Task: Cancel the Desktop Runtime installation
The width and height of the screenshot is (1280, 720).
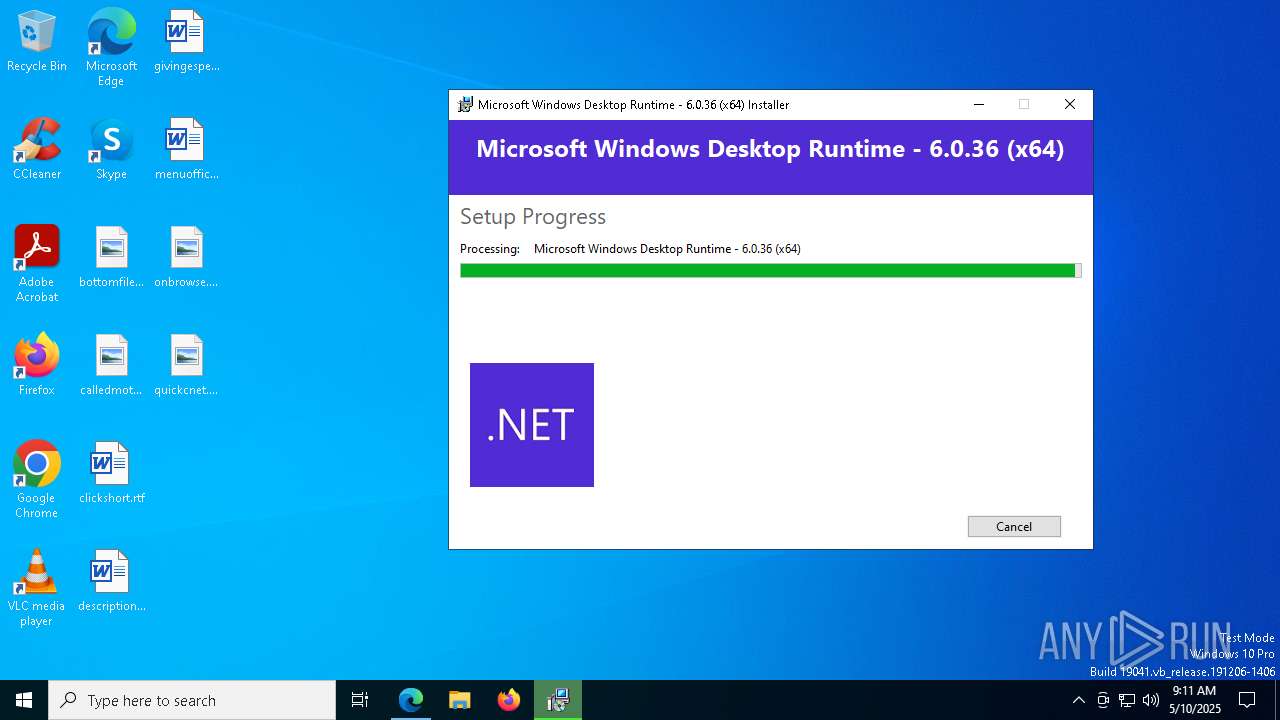Action: (x=1014, y=527)
